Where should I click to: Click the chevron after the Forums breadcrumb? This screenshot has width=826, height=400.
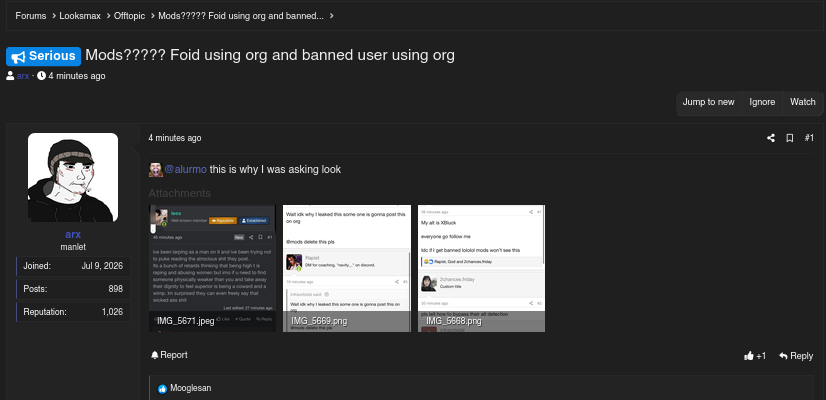[54, 16]
